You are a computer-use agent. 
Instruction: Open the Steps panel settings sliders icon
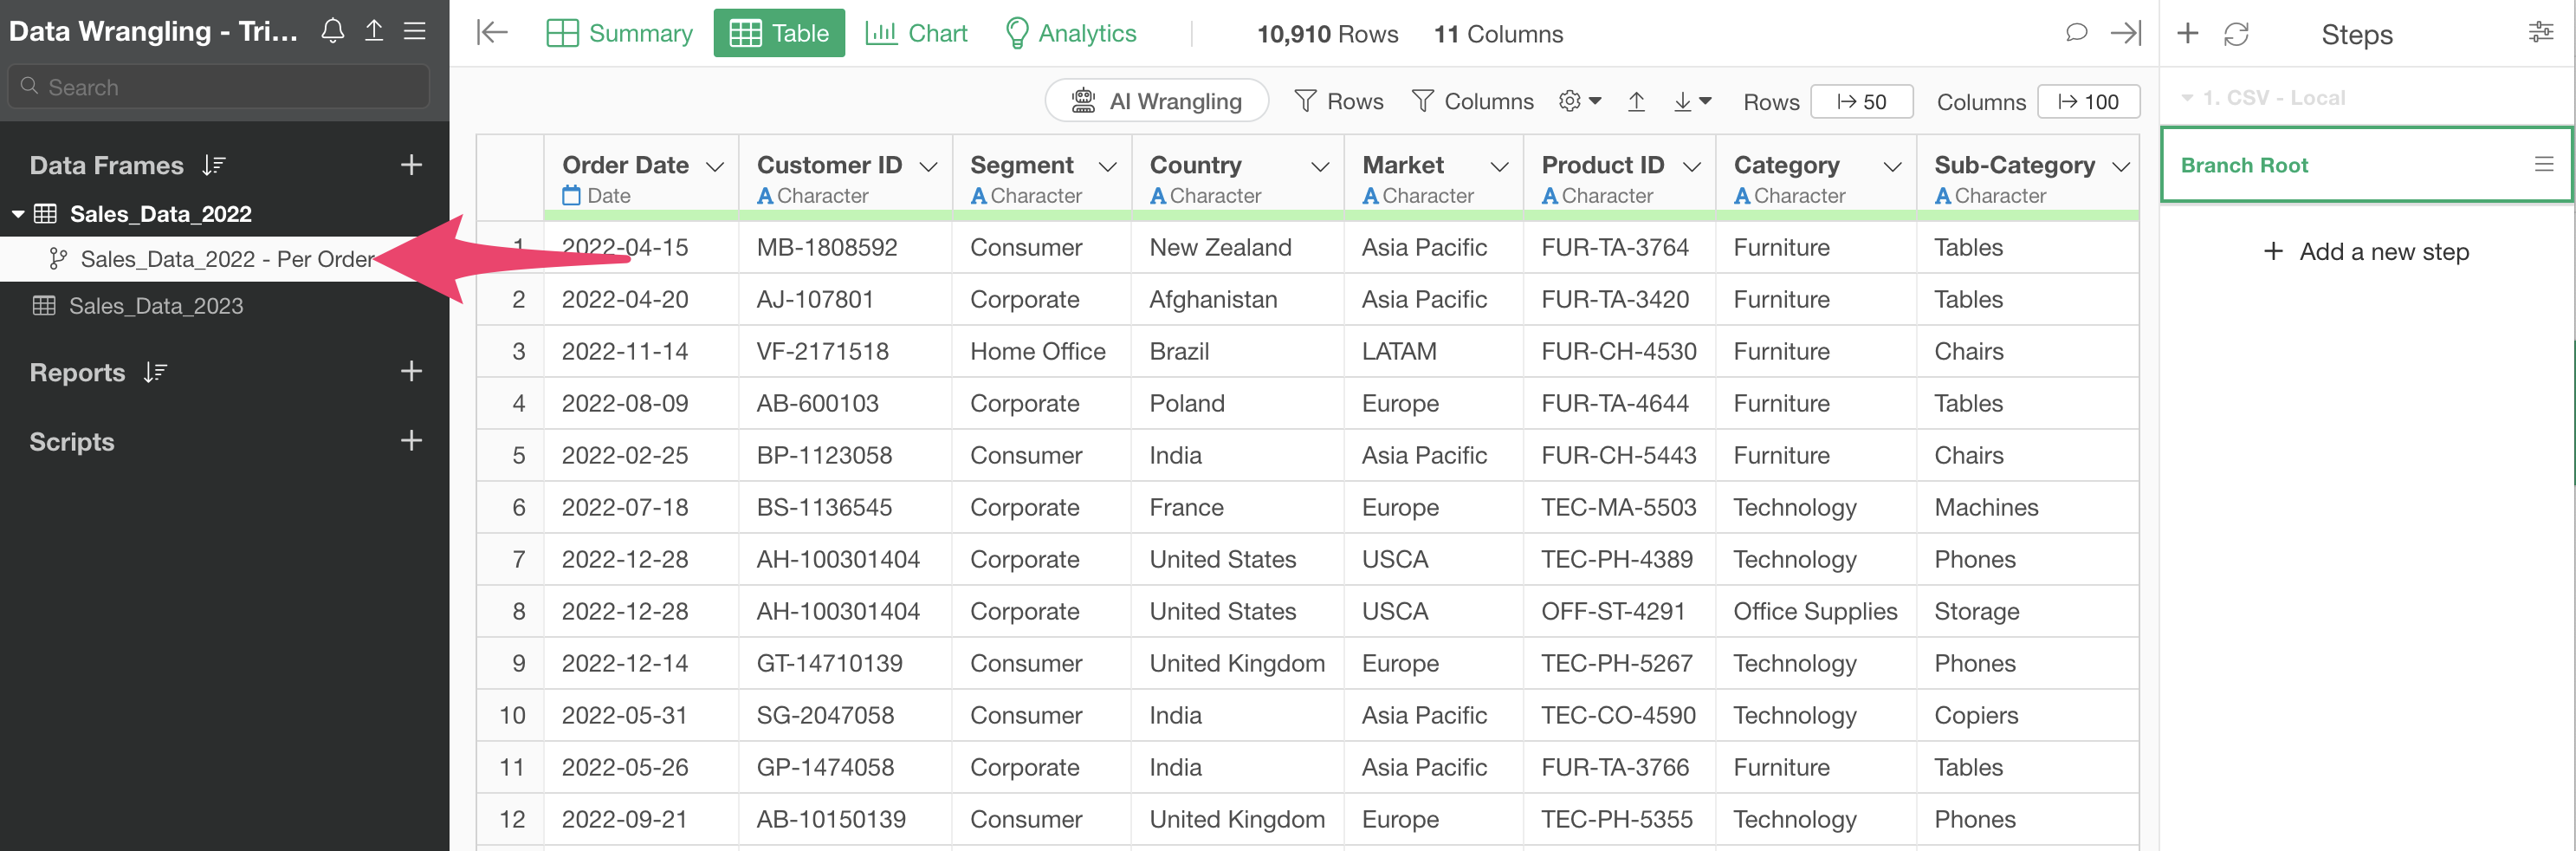point(2540,33)
